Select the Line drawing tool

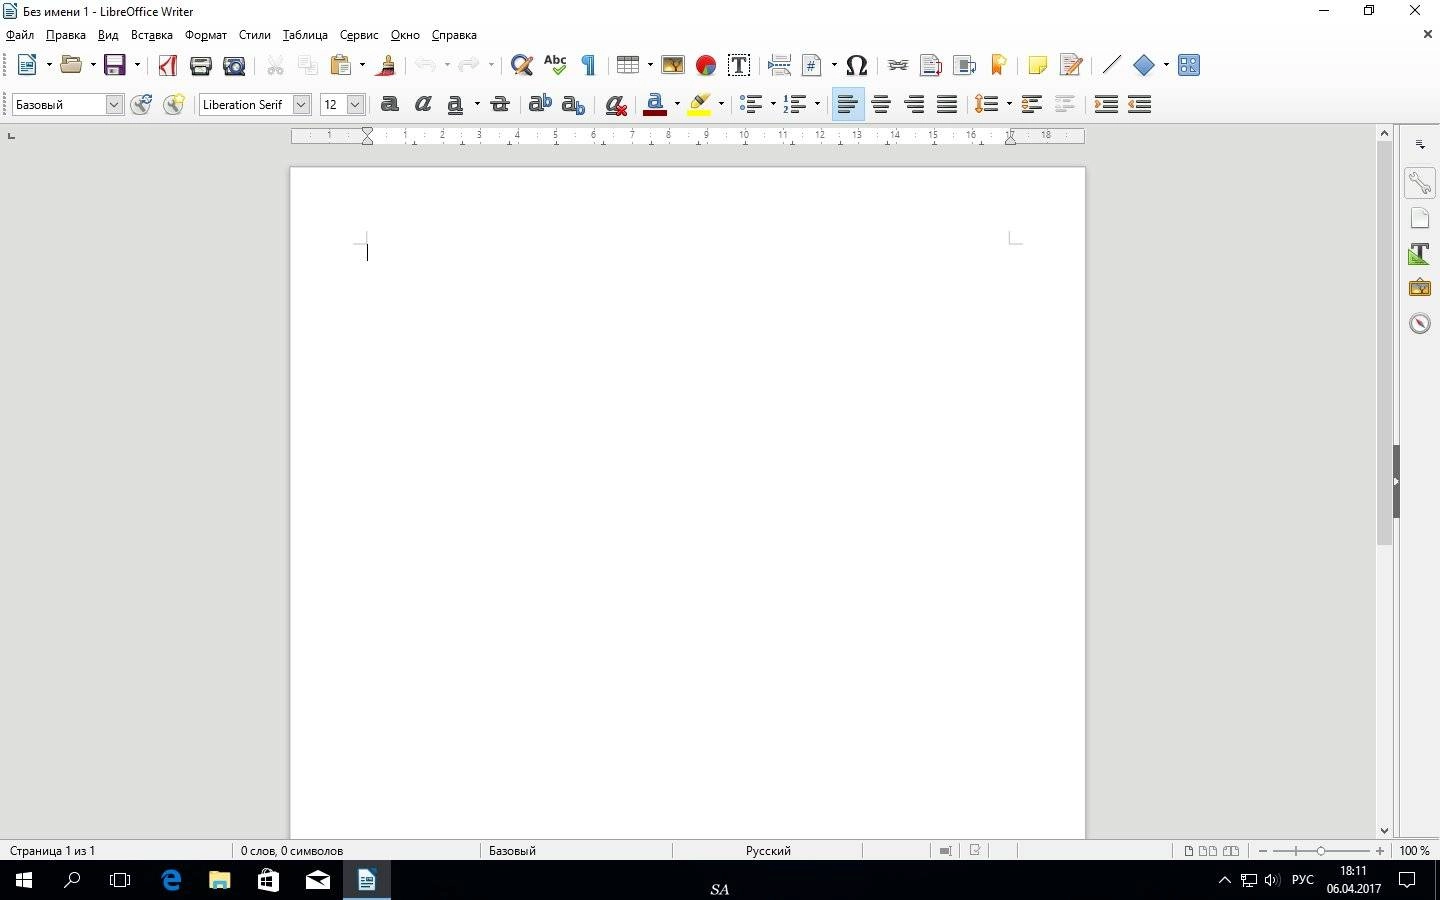(x=1111, y=66)
